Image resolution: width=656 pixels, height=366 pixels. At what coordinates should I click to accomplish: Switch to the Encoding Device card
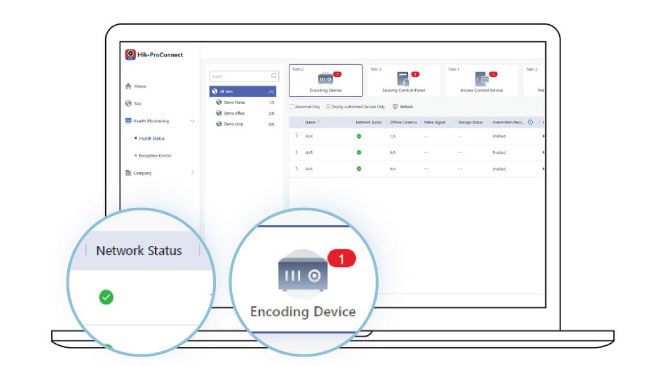tap(325, 80)
